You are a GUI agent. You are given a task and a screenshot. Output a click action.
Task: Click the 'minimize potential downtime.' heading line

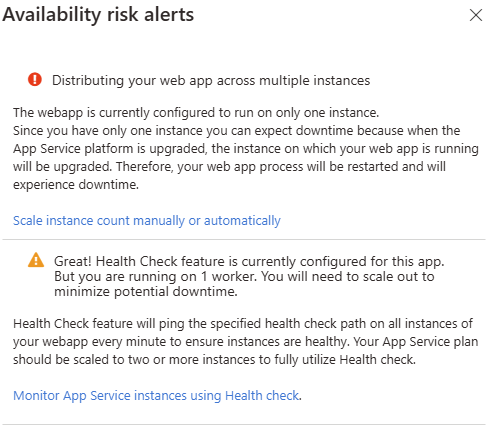click(146, 292)
